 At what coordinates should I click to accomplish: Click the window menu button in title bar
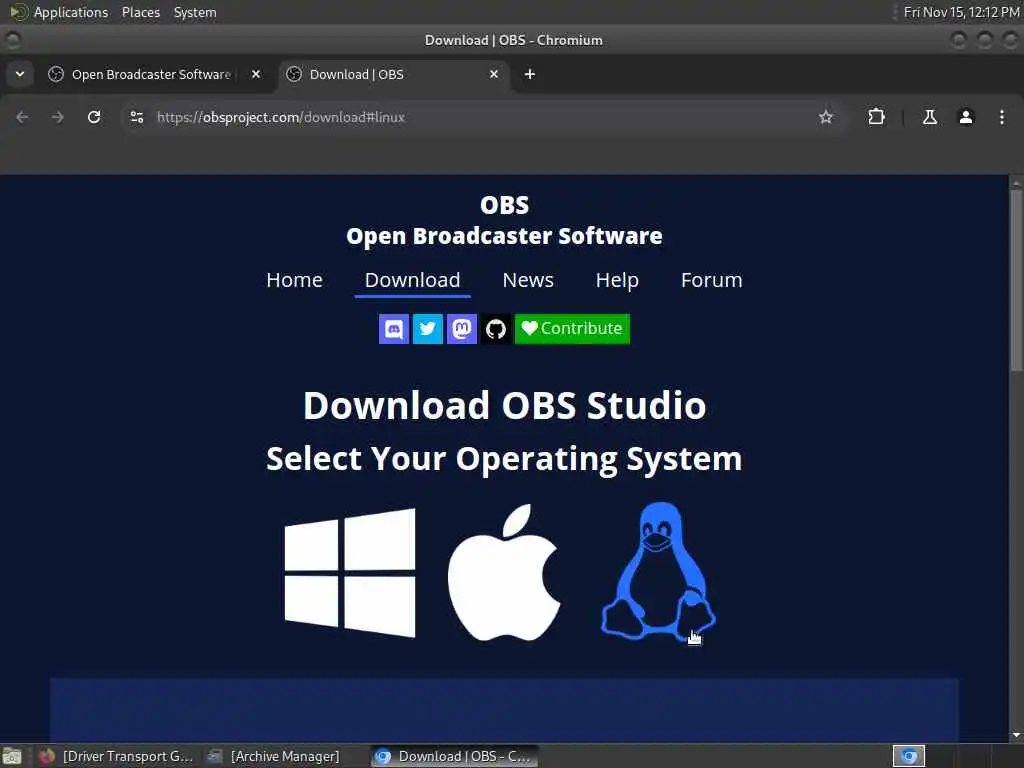(12, 40)
